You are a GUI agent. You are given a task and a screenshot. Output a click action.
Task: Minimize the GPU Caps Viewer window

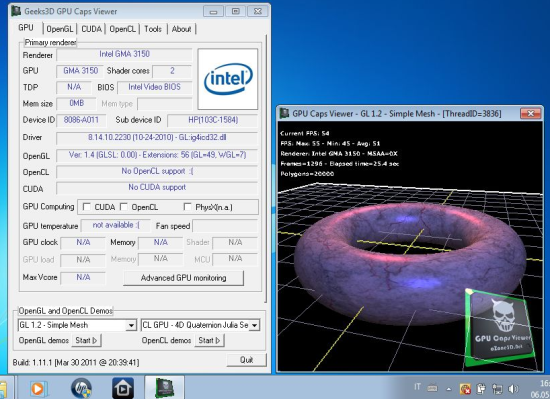[213, 11]
